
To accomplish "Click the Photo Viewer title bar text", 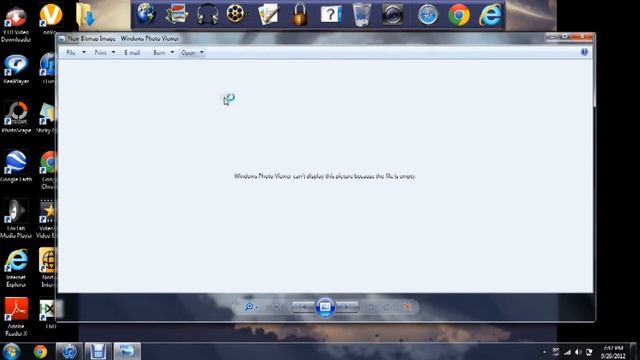I will point(123,38).
